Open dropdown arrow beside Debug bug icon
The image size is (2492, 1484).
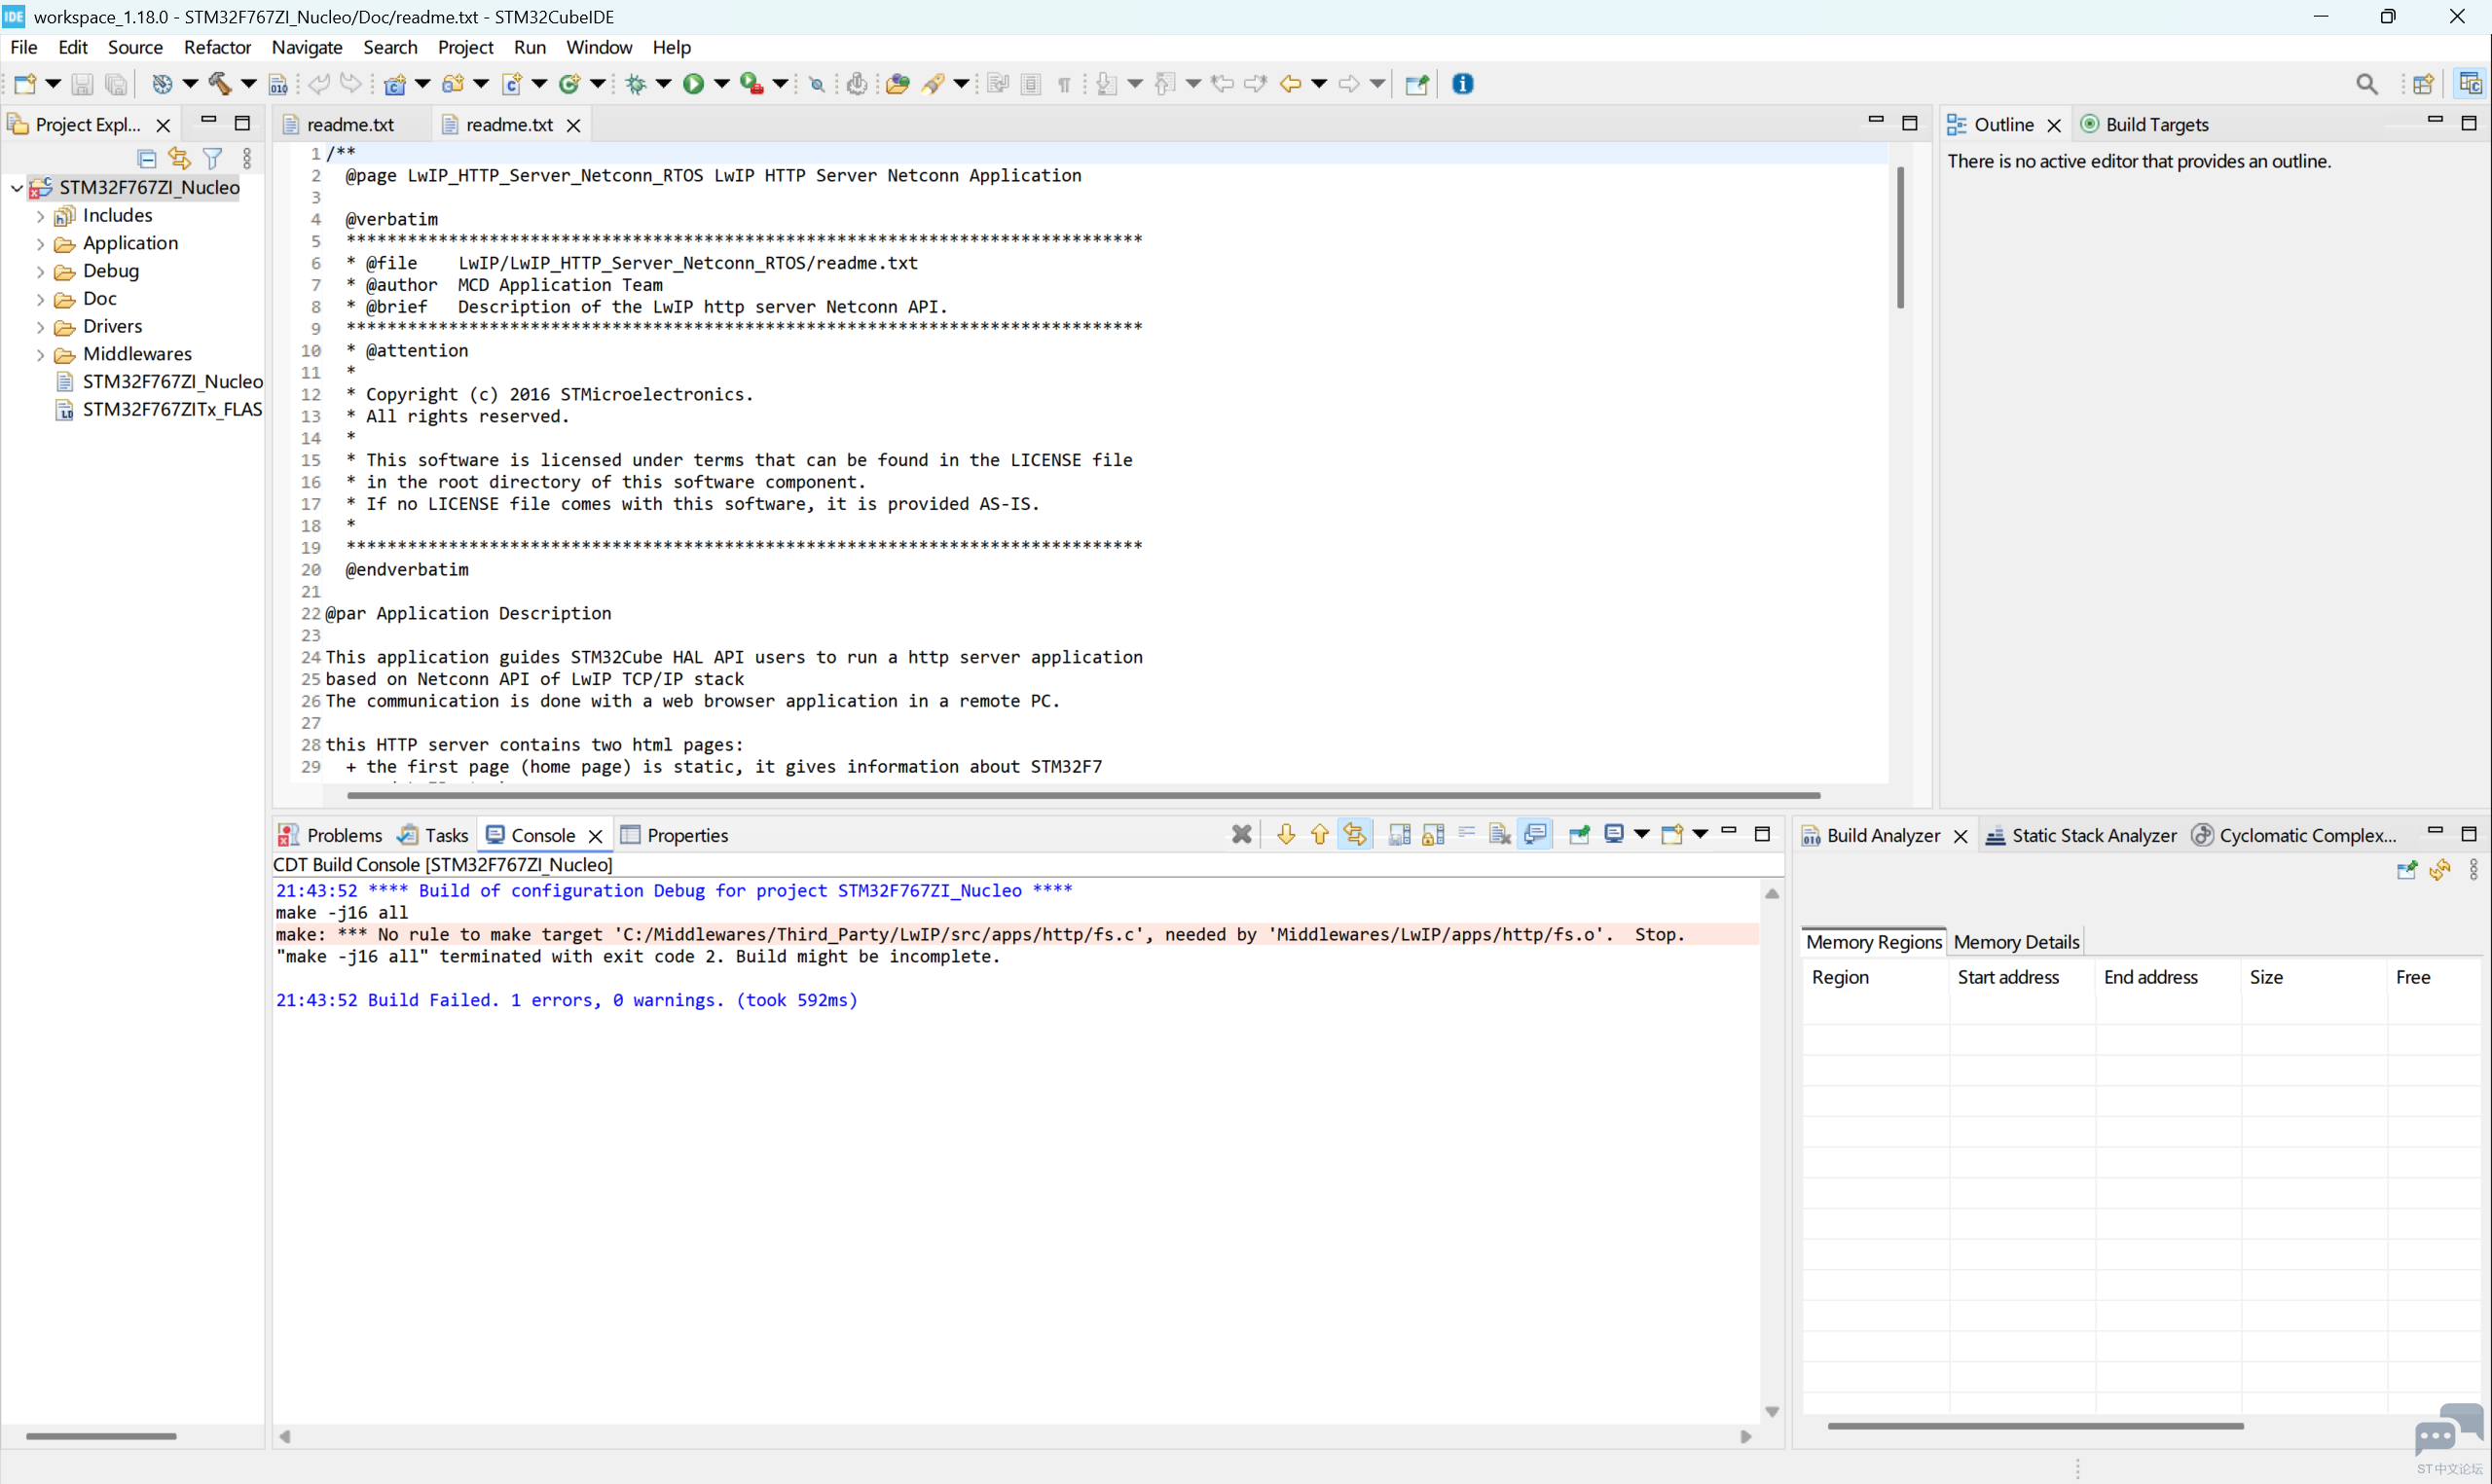pos(663,84)
